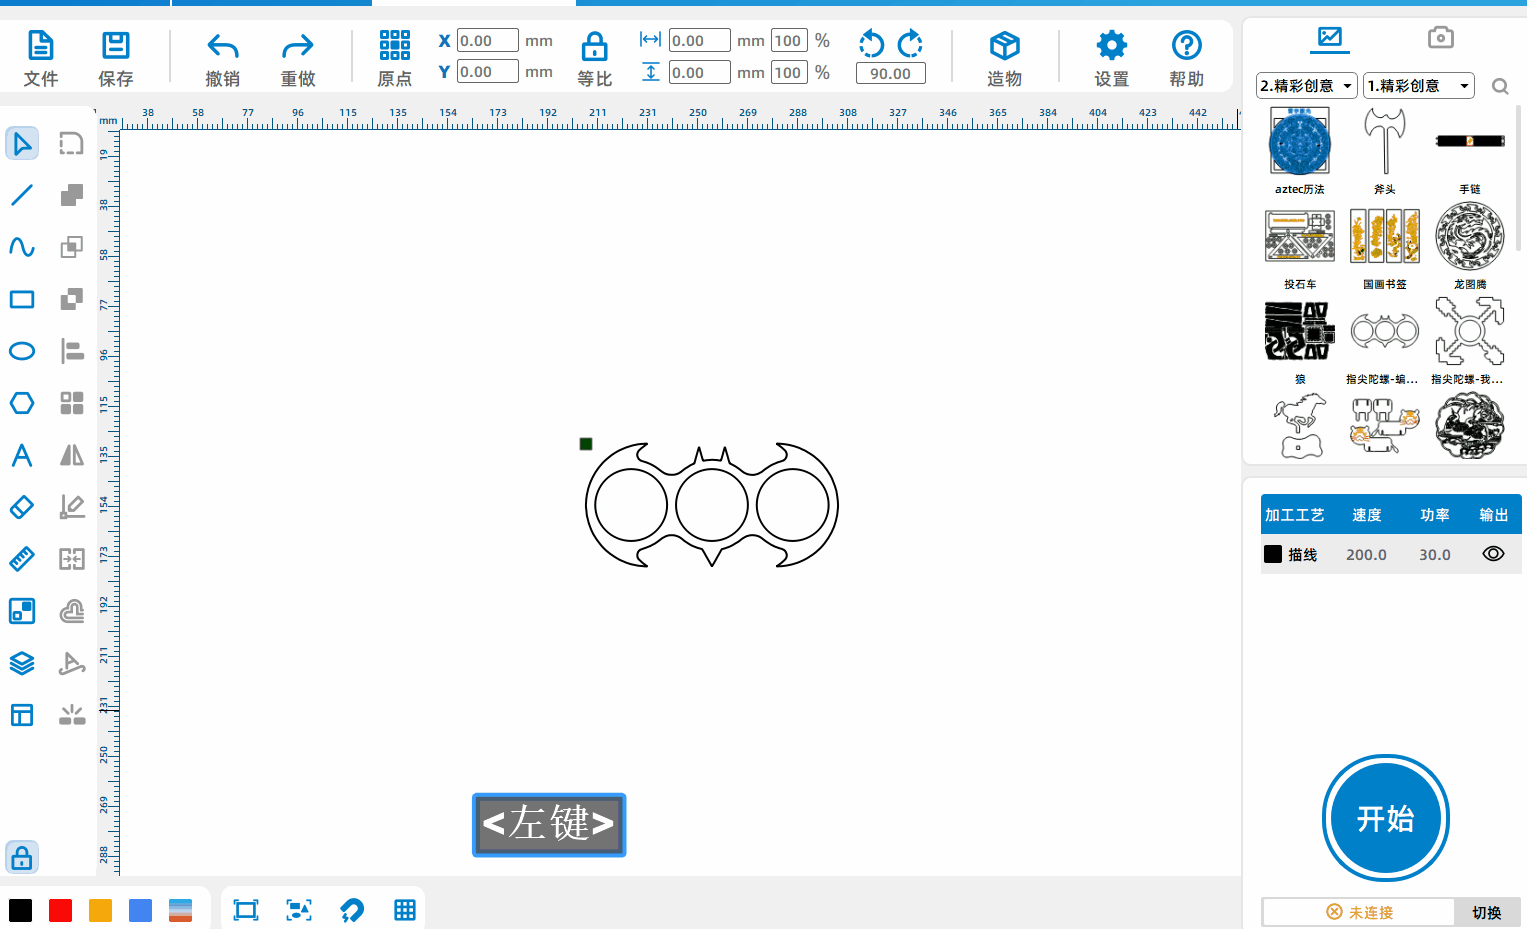Select the polygon hexagon tool

[22, 403]
